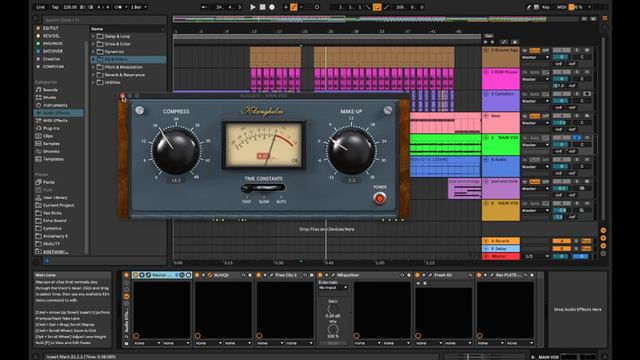Open the Rev PLATE device wrench icon

point(492,275)
